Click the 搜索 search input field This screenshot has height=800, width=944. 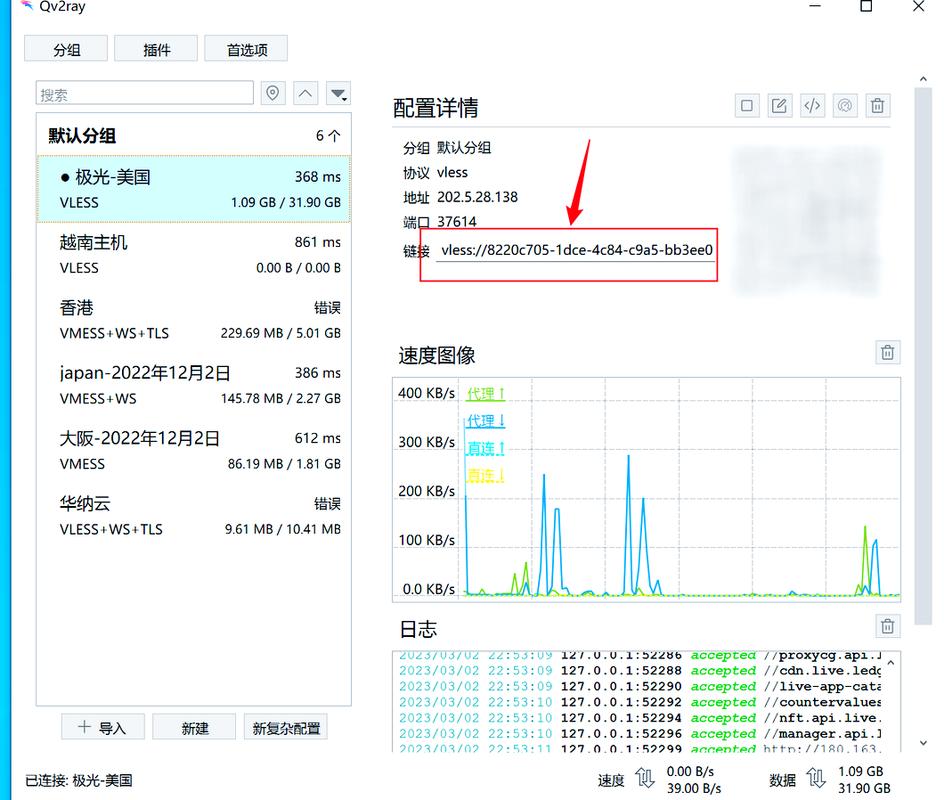145,94
